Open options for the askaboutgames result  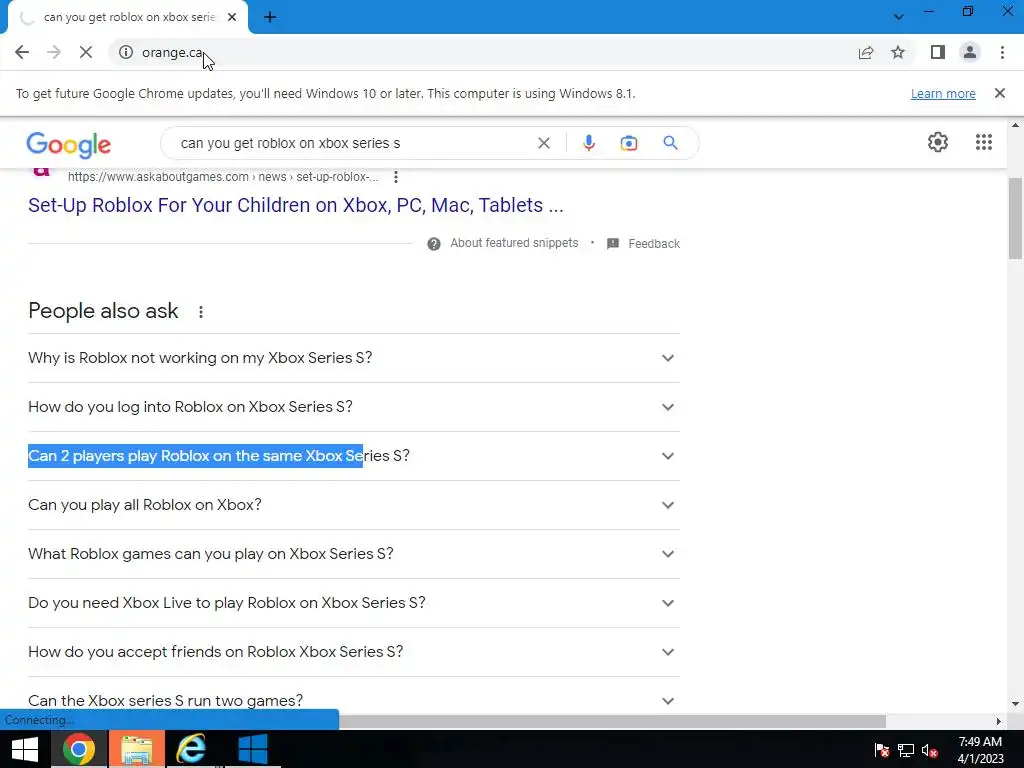coord(396,177)
